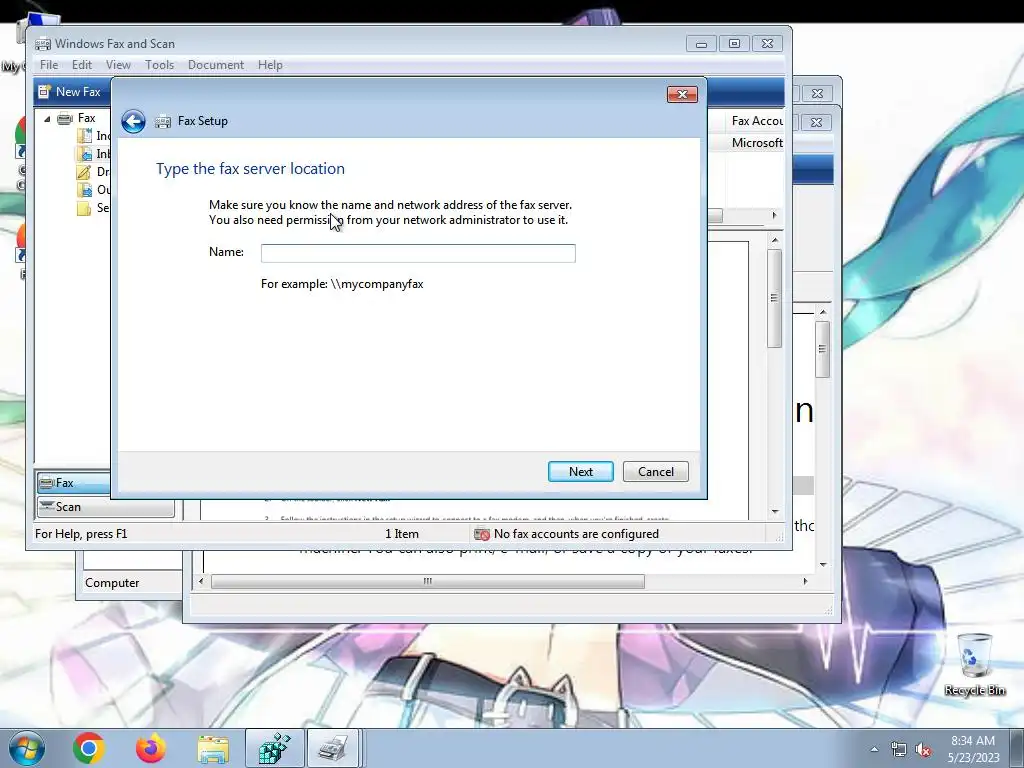Switch to Fax and Scan taskbar icon
The width and height of the screenshot is (1024, 768).
click(x=334, y=748)
